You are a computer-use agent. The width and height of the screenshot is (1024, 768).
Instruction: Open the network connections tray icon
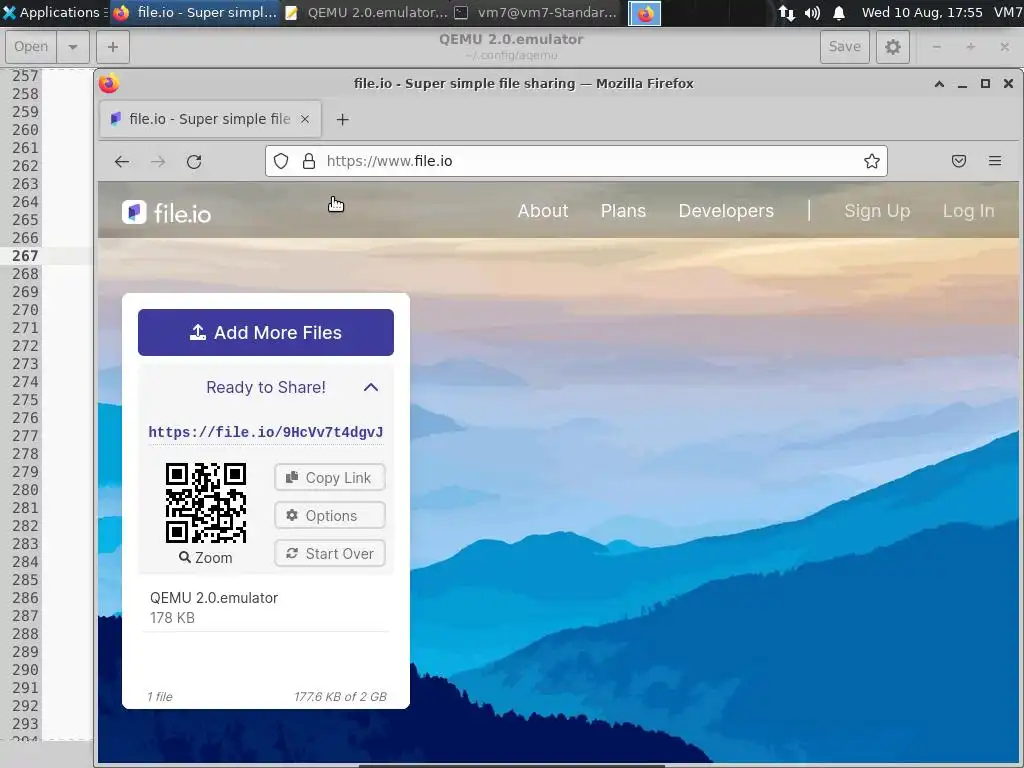[x=787, y=13]
